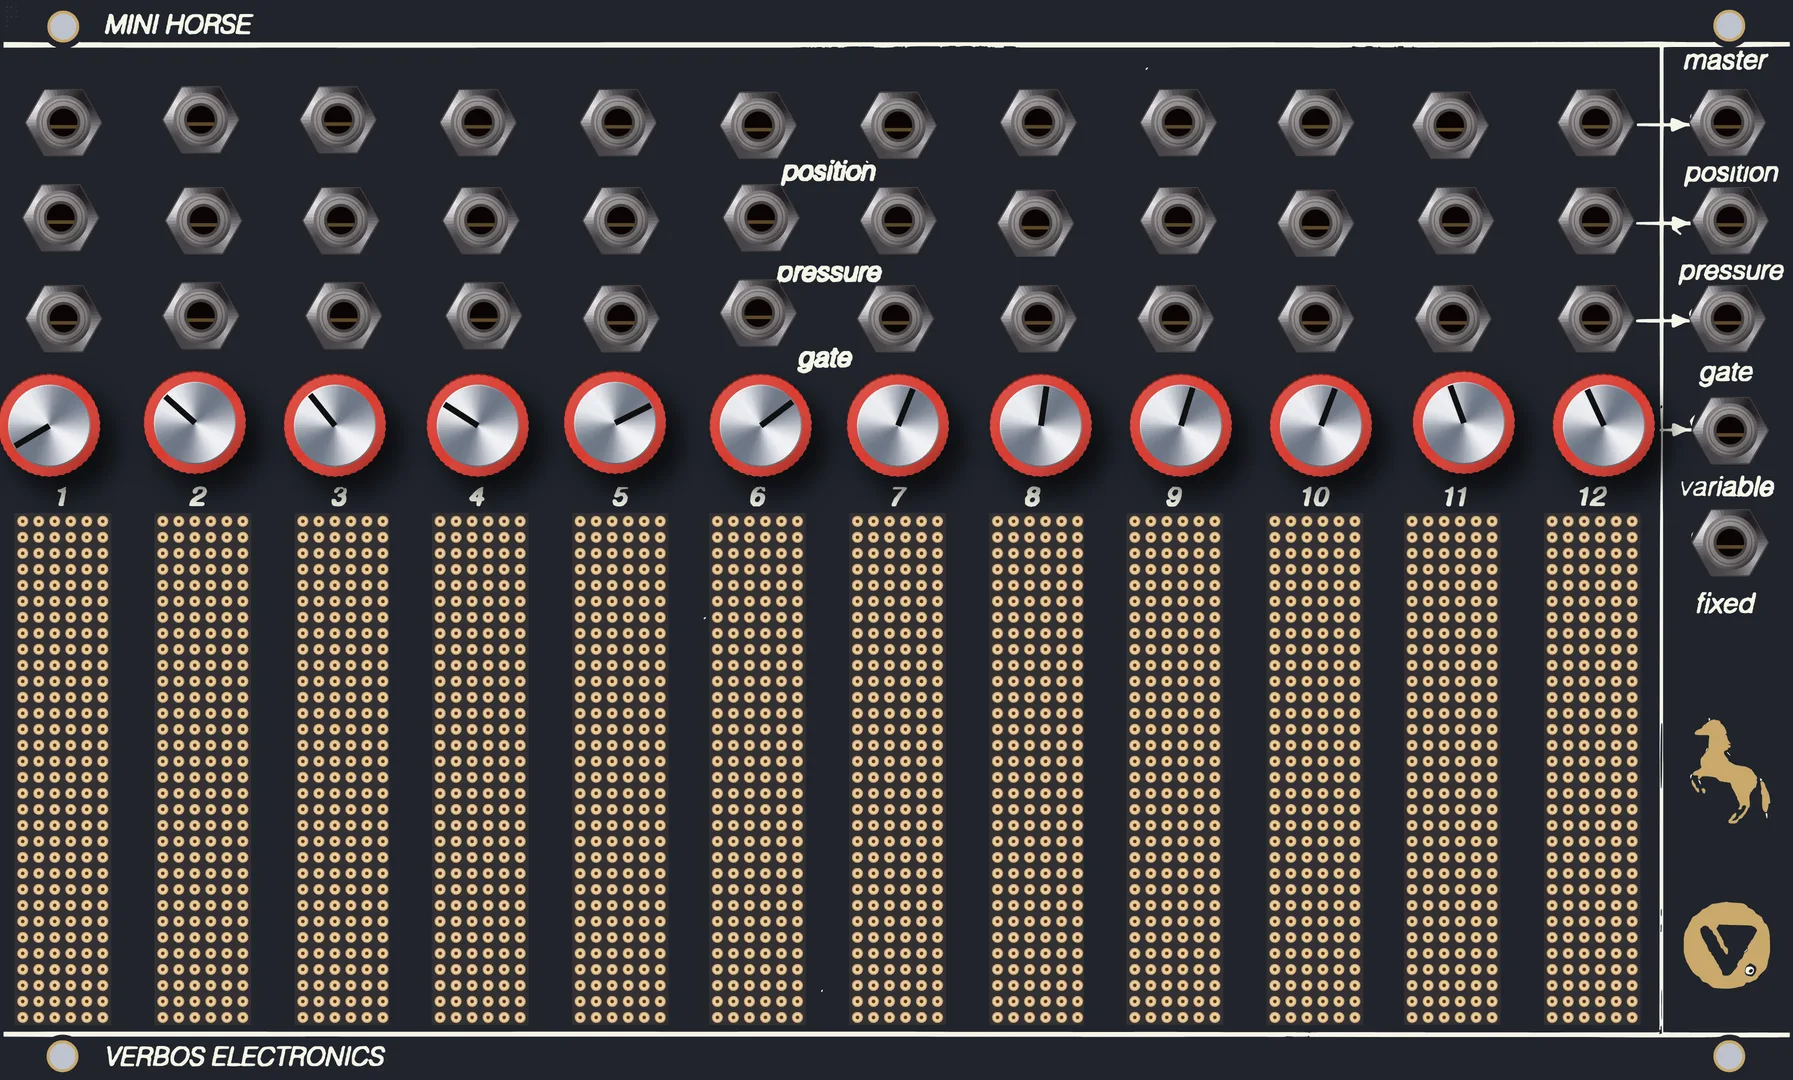1793x1080 pixels.
Task: Click channel 3 gate jack
Action: coord(343,316)
